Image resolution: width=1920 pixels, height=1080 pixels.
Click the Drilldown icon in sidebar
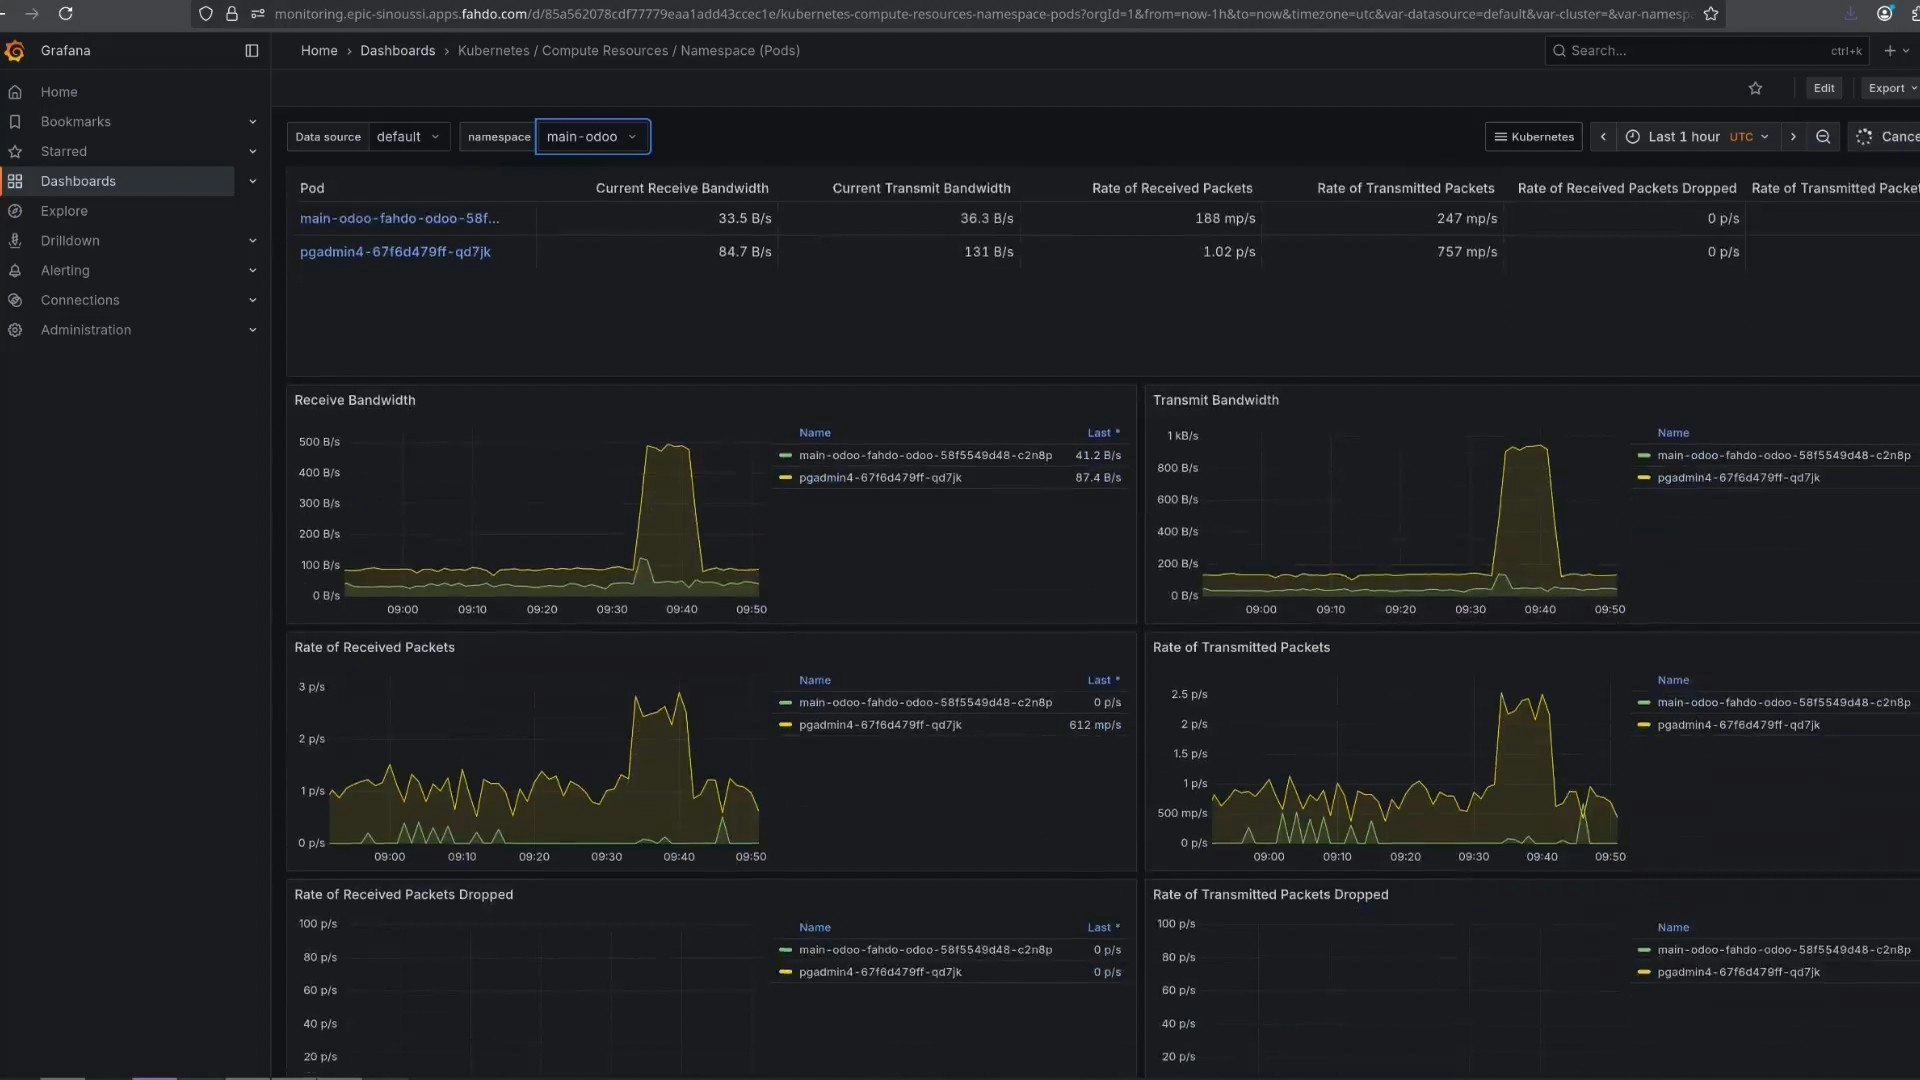[15, 241]
